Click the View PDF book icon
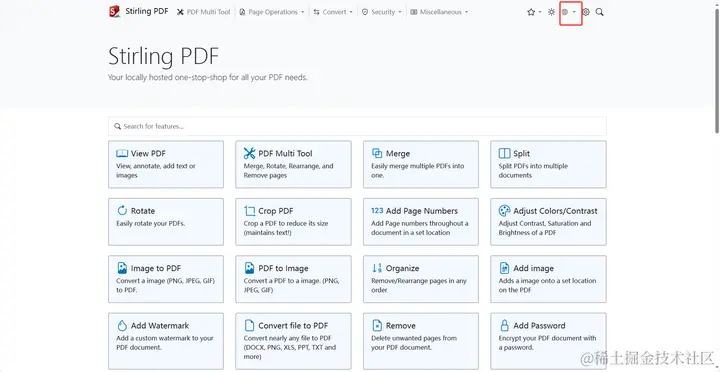The image size is (720, 372). coord(122,153)
